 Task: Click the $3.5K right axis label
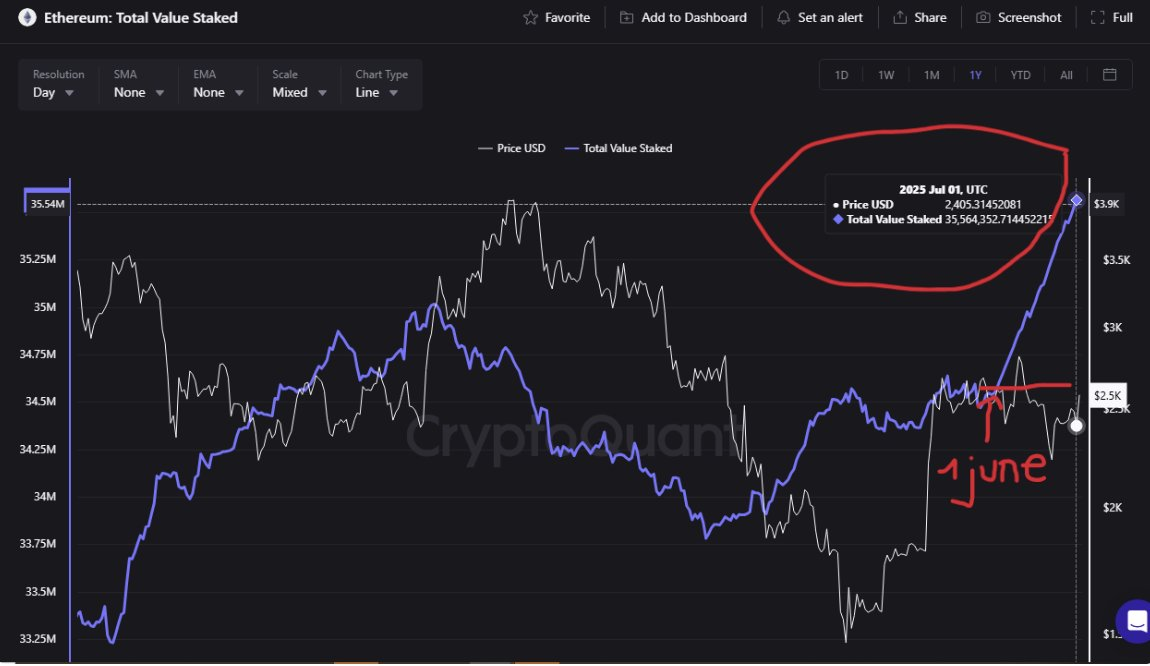pos(1117,260)
